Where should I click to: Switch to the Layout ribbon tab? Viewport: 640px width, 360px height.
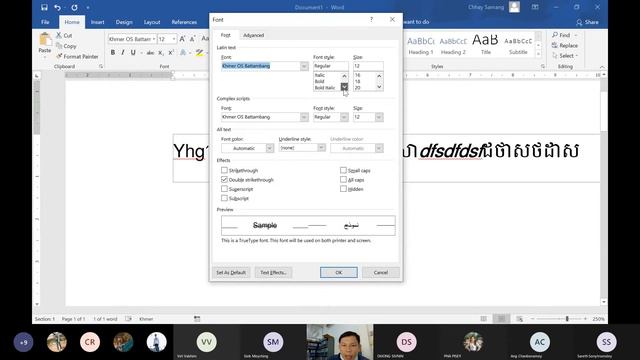coord(152,22)
